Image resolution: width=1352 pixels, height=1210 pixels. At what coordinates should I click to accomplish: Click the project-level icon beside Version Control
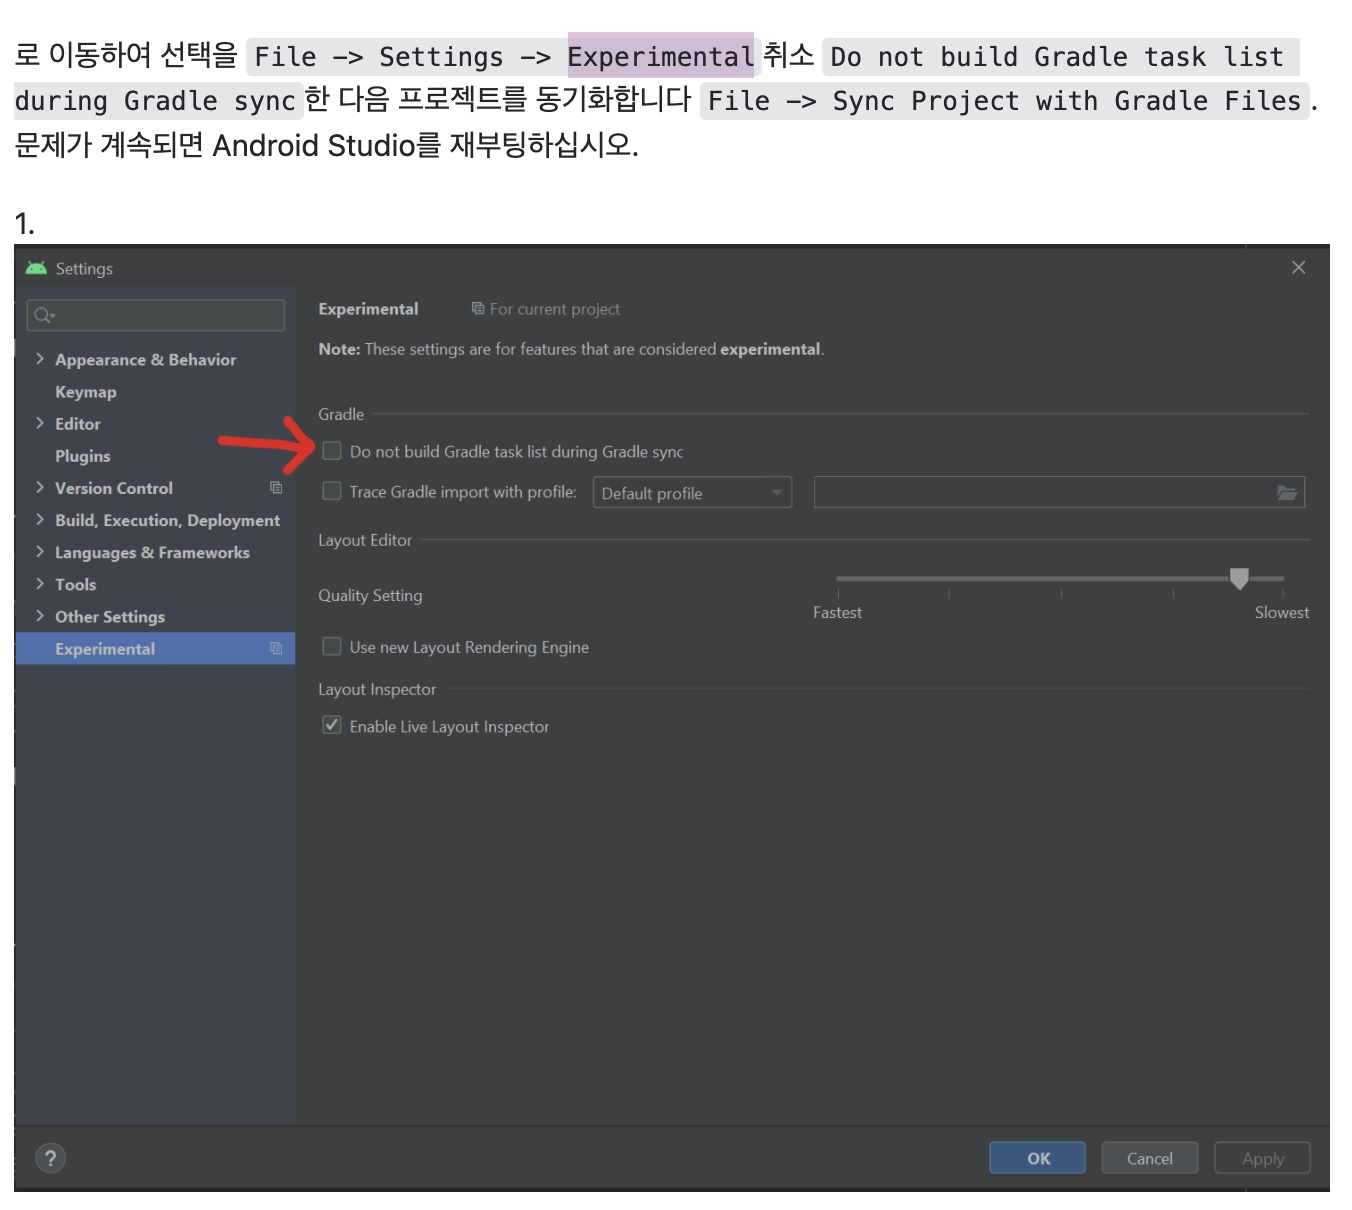point(276,488)
